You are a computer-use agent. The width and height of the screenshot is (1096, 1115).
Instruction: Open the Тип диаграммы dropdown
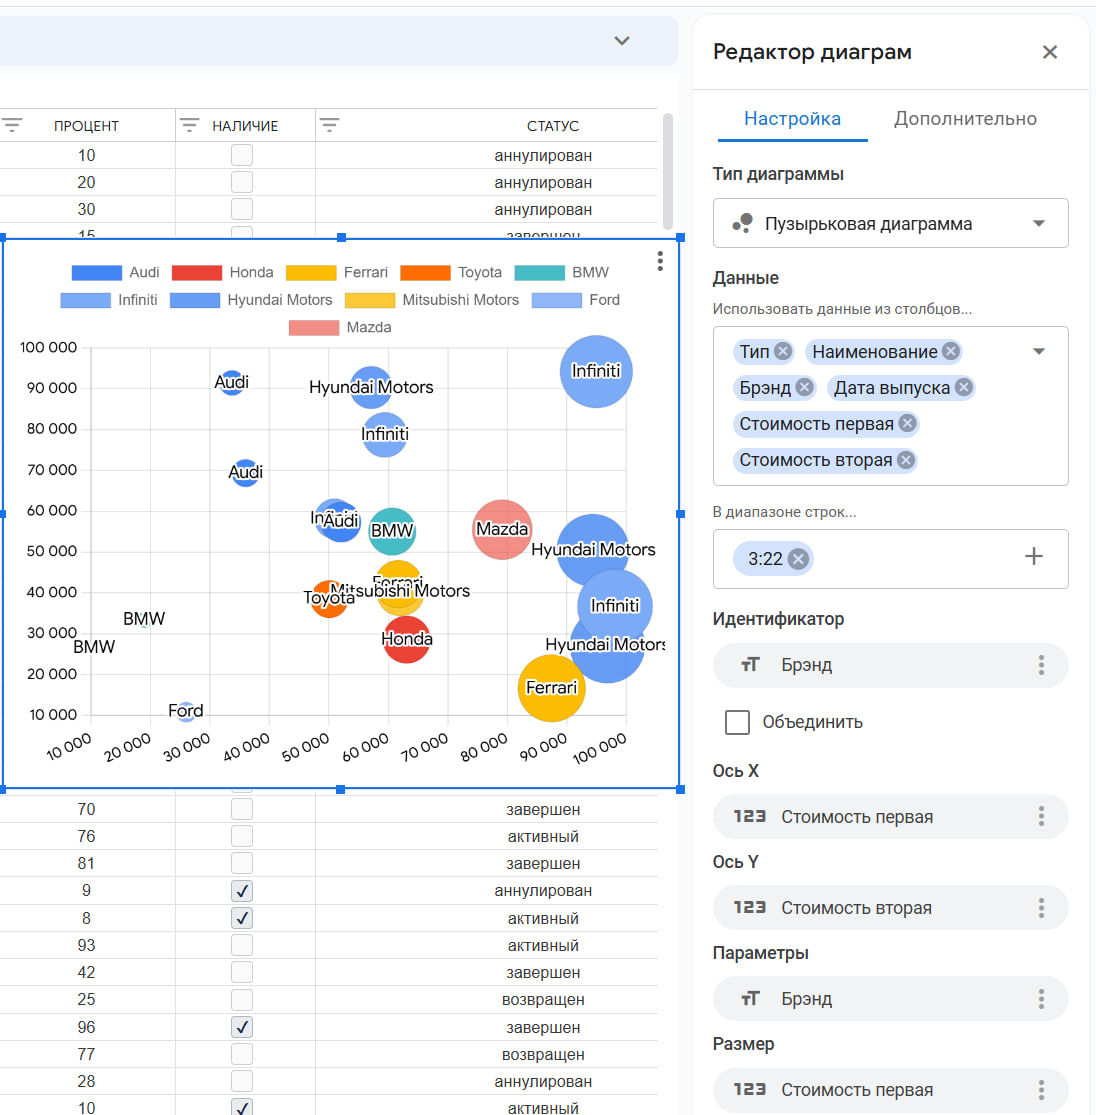tap(890, 223)
